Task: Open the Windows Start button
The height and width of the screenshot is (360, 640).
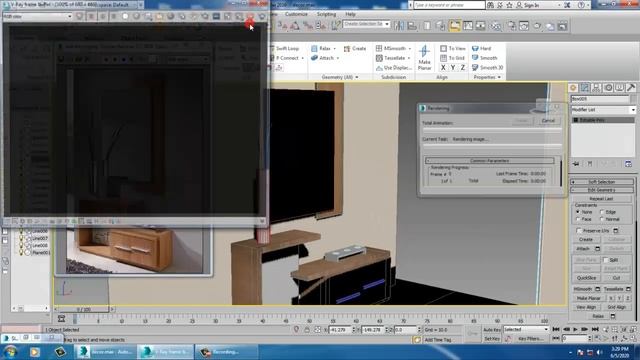Action: pyautogui.click(x=11, y=352)
